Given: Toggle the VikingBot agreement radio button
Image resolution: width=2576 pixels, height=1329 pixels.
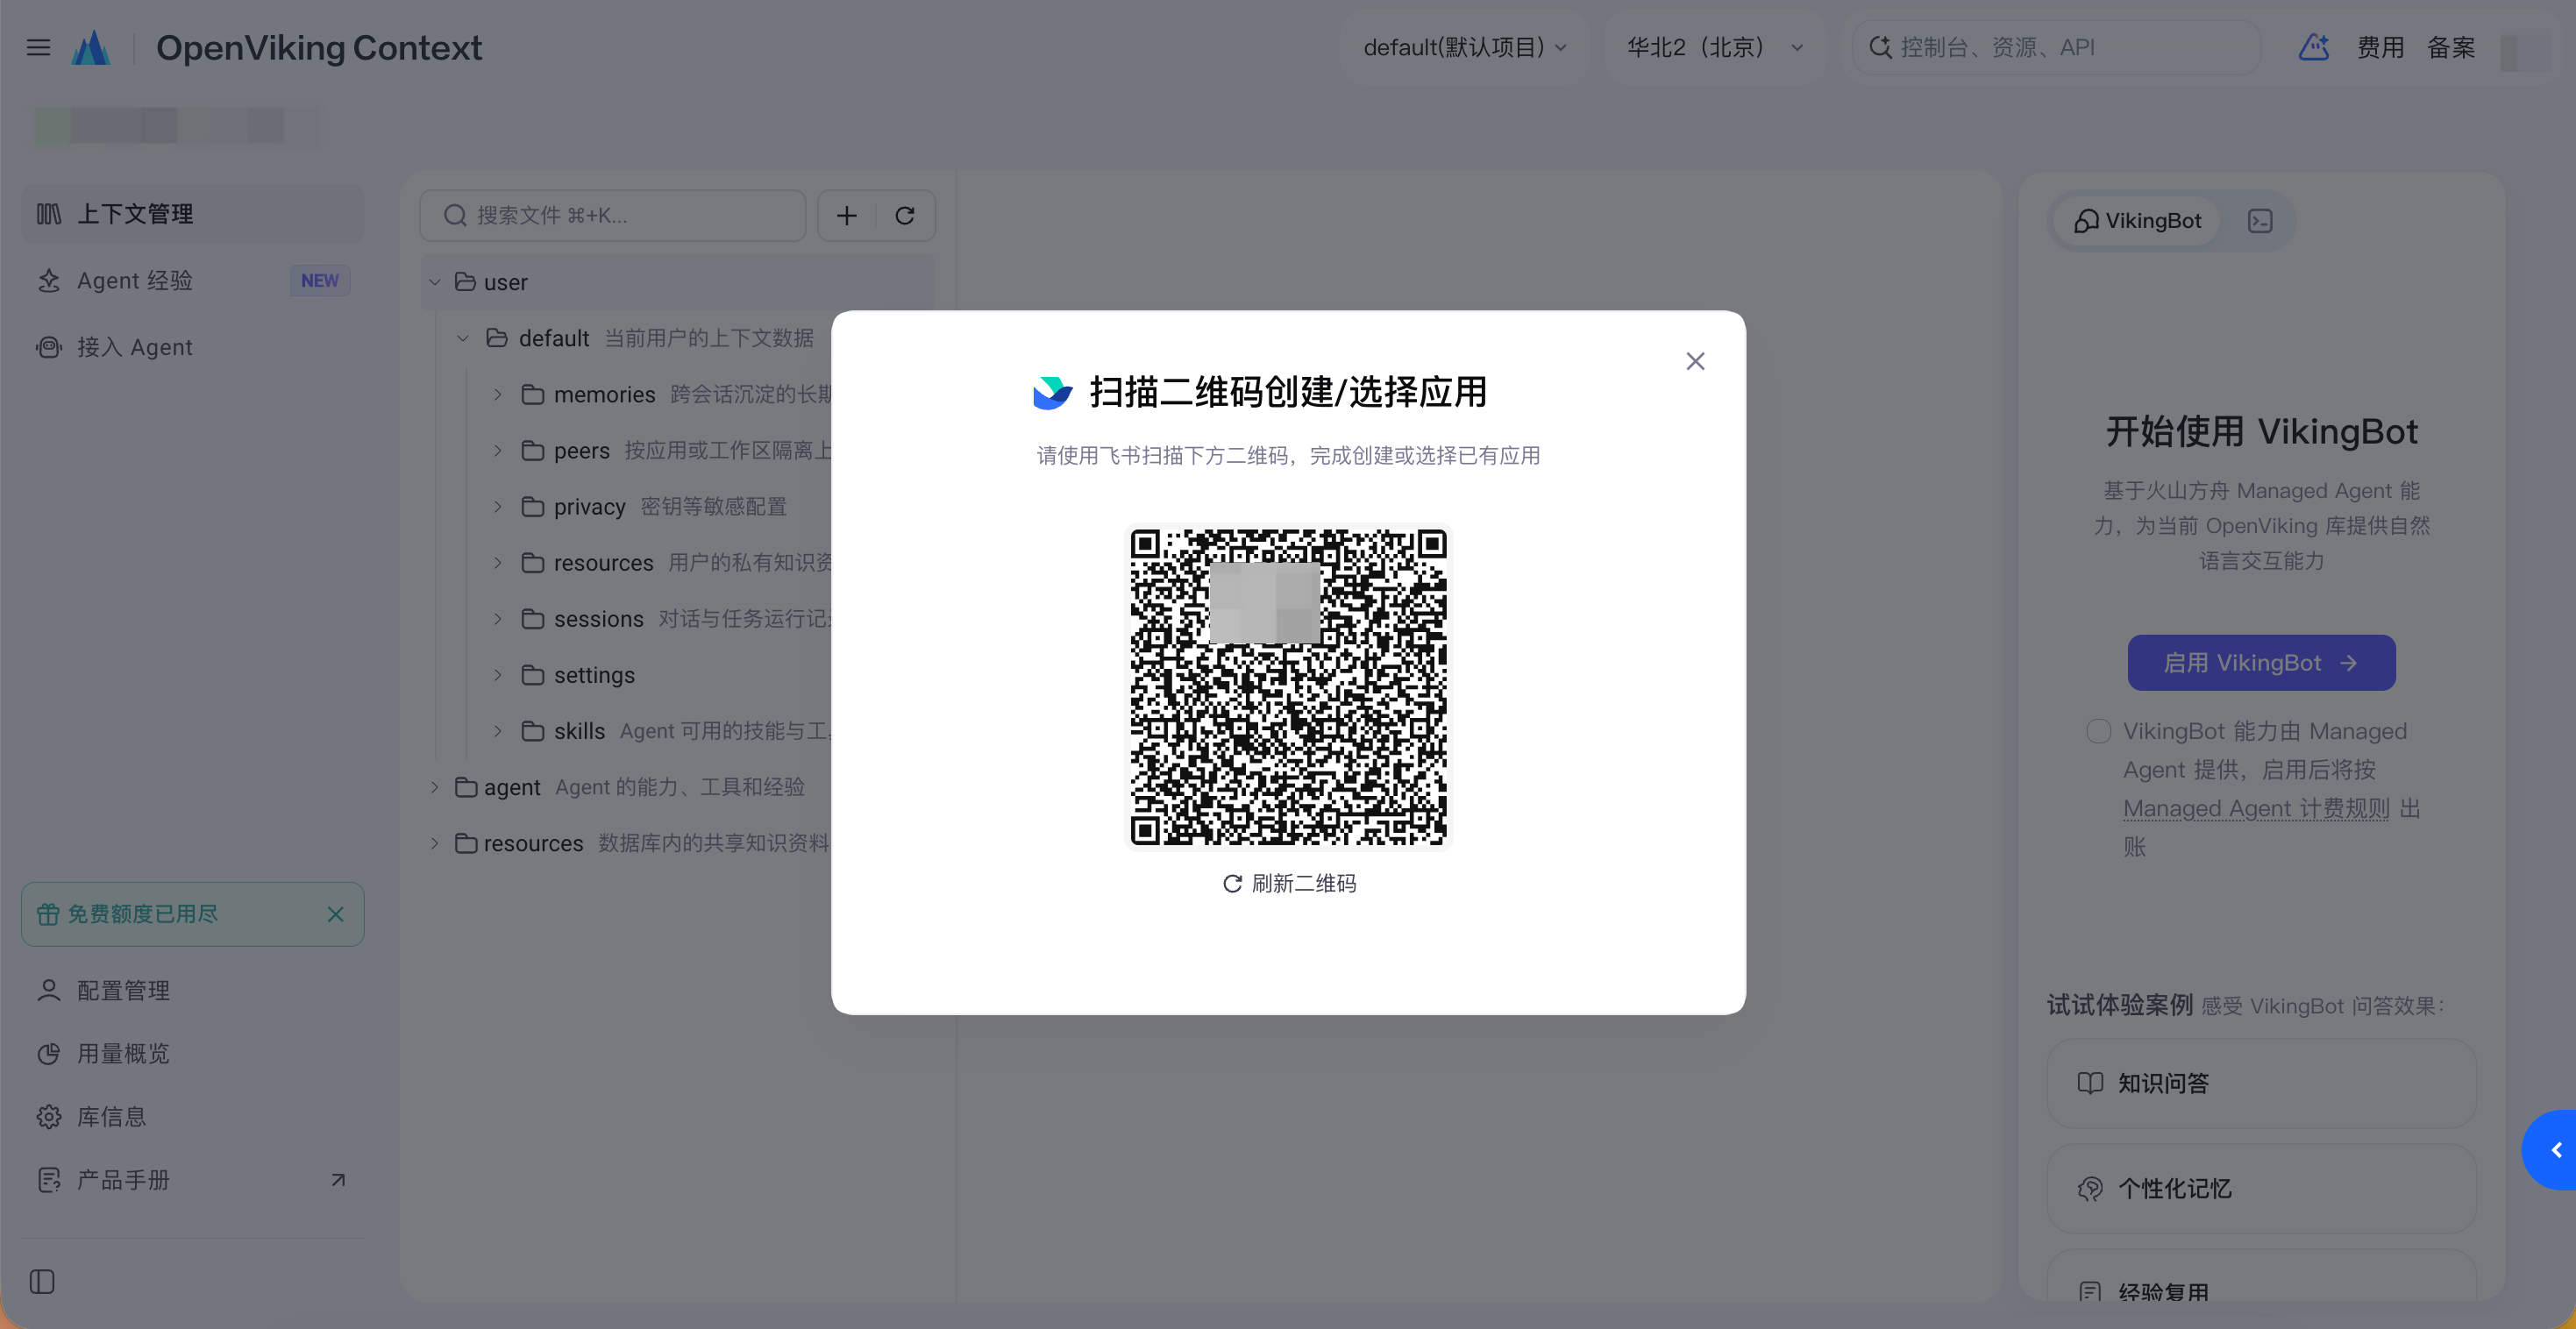Looking at the screenshot, I should [2098, 731].
